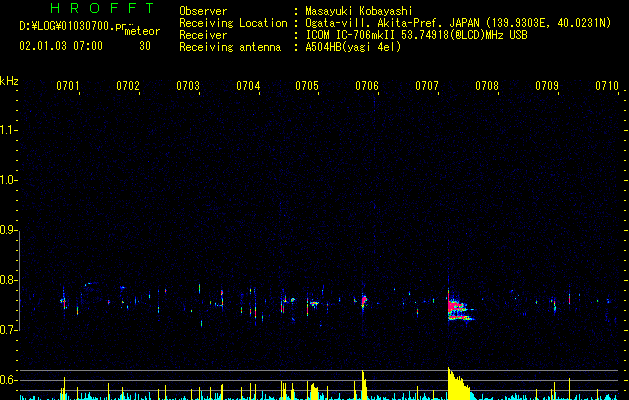Click the 0.8 kHz axis label
629x400 pixels.
coord(7,280)
